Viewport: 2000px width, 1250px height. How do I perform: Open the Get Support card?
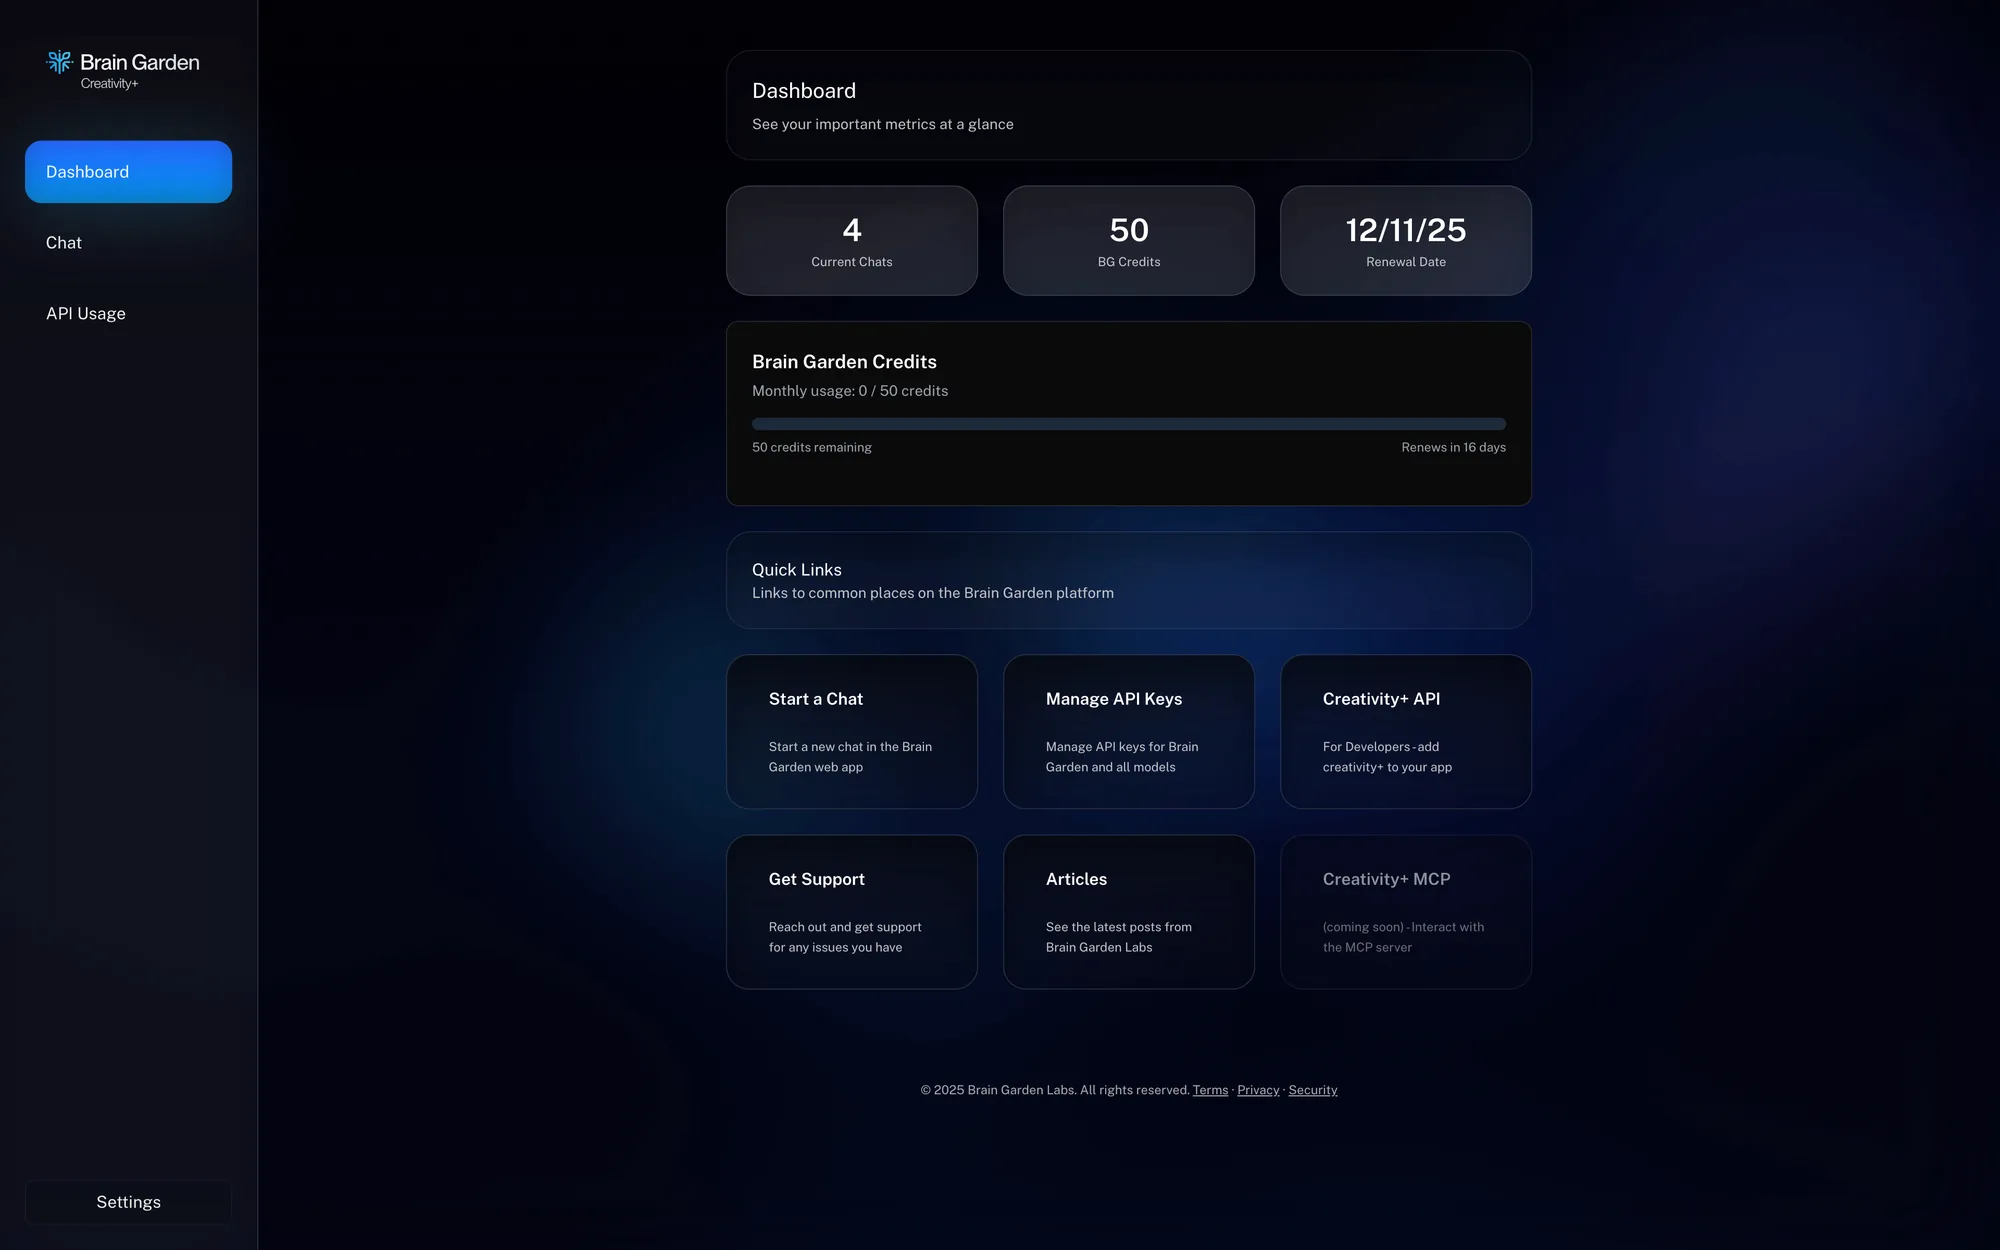[x=852, y=912]
